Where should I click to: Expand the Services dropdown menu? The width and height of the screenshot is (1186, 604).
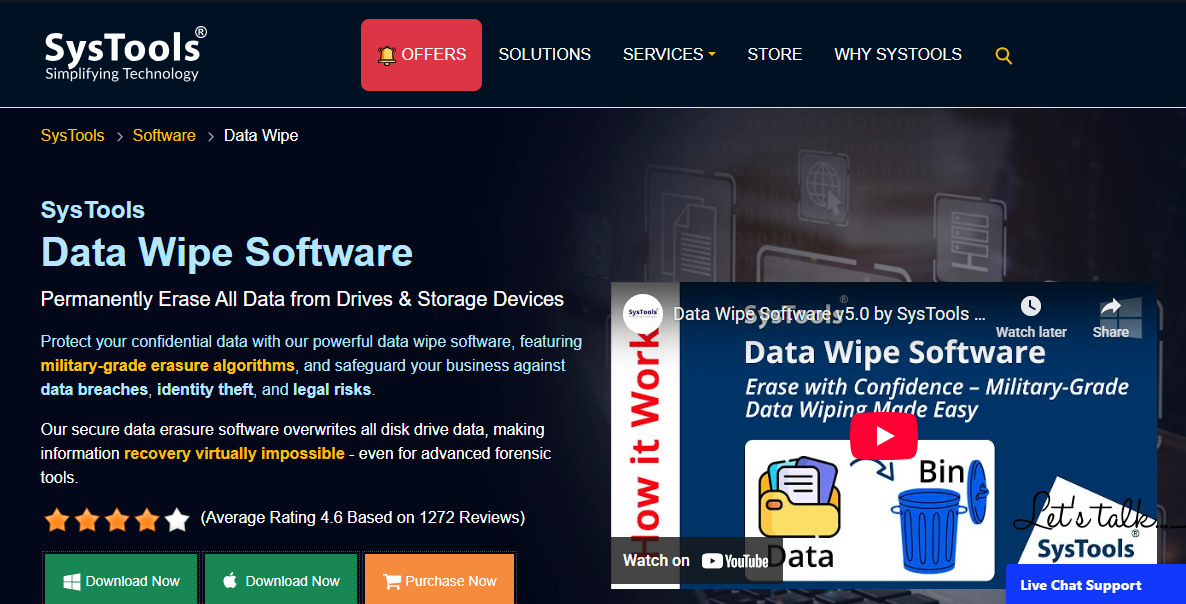point(668,54)
